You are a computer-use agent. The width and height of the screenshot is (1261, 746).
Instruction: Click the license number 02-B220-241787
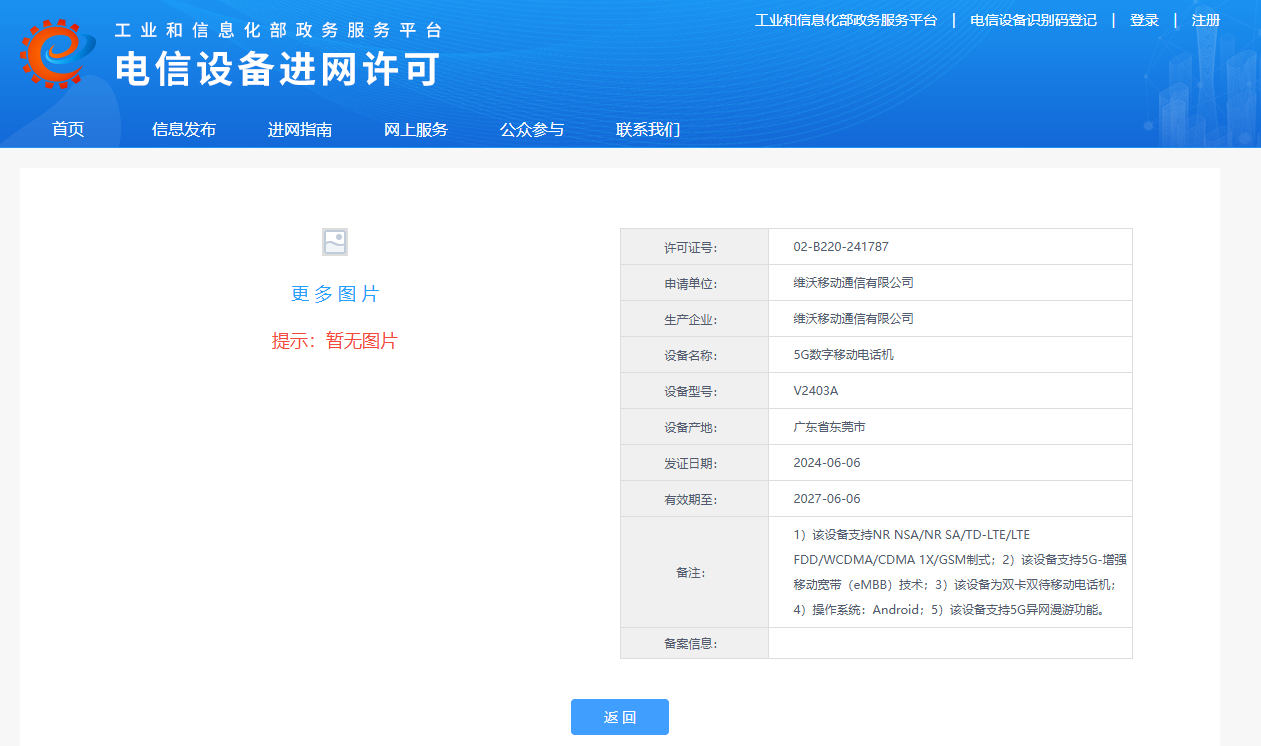click(841, 247)
